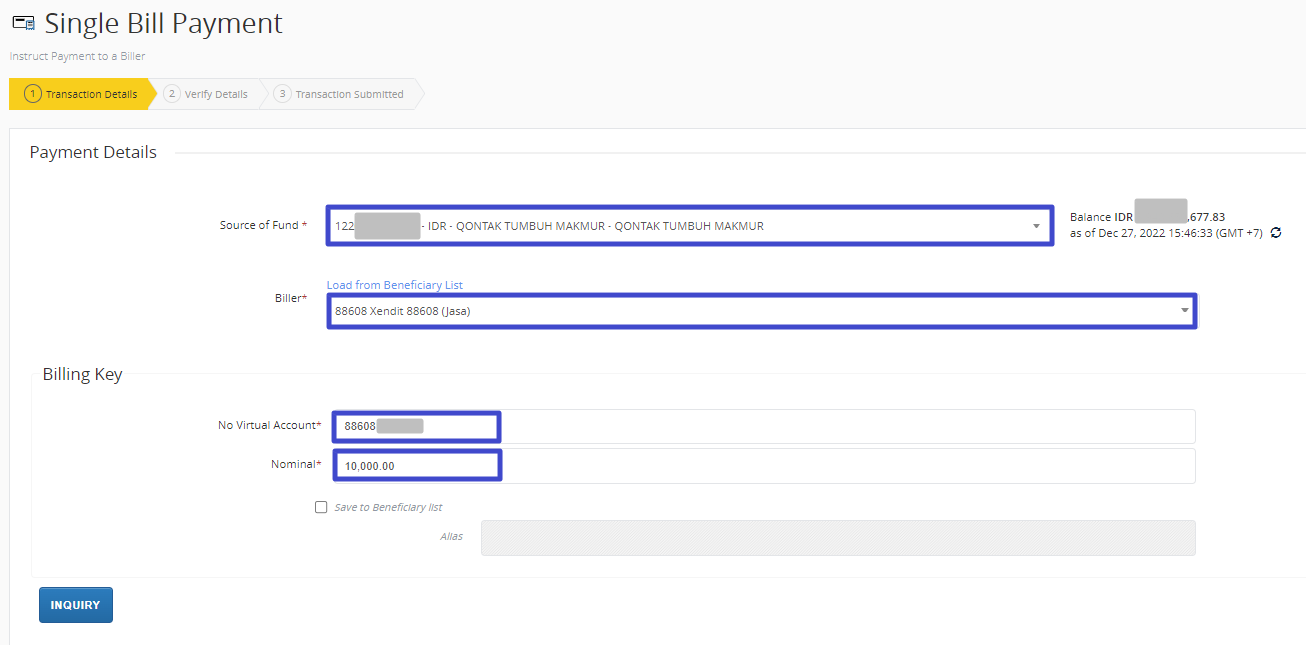Select the QONTAK TUMBUH MAKMUR account field
The height and width of the screenshot is (645, 1306).
680,226
